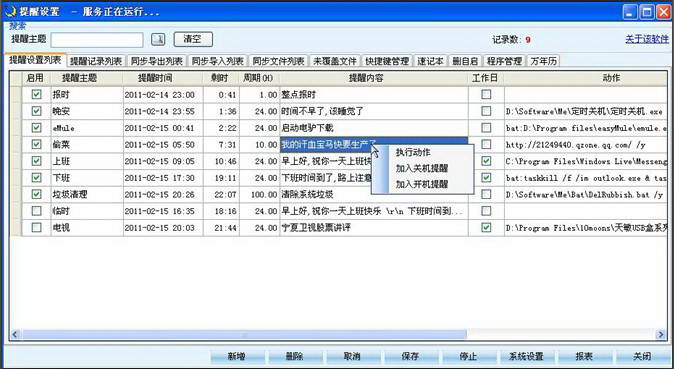Click the app logo in the title bar
The height and width of the screenshot is (369, 674).
[11, 11]
